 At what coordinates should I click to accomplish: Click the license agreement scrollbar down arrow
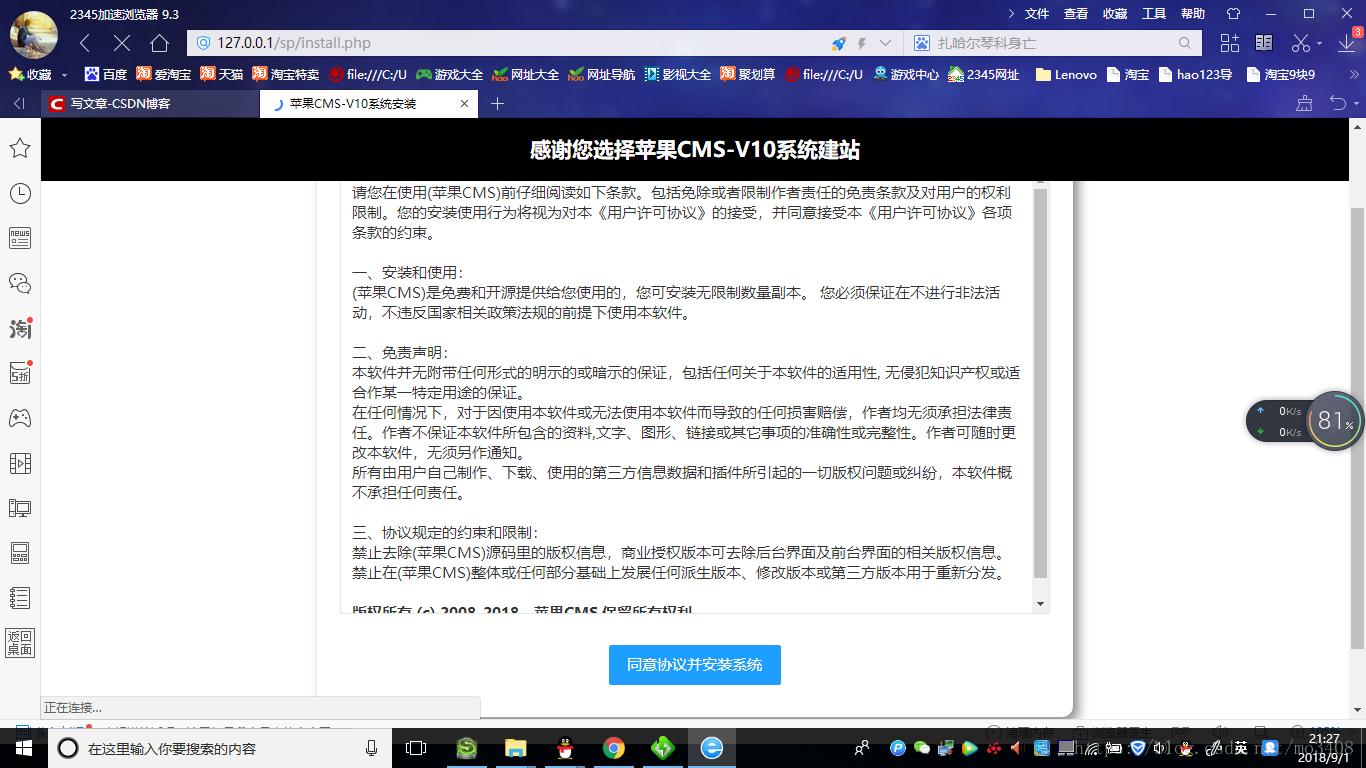click(1040, 604)
